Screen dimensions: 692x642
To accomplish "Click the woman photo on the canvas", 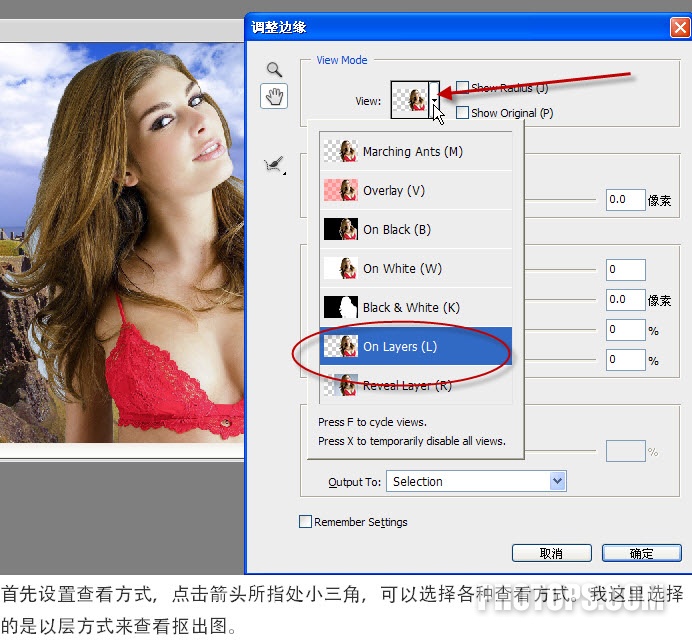I will pos(122,243).
